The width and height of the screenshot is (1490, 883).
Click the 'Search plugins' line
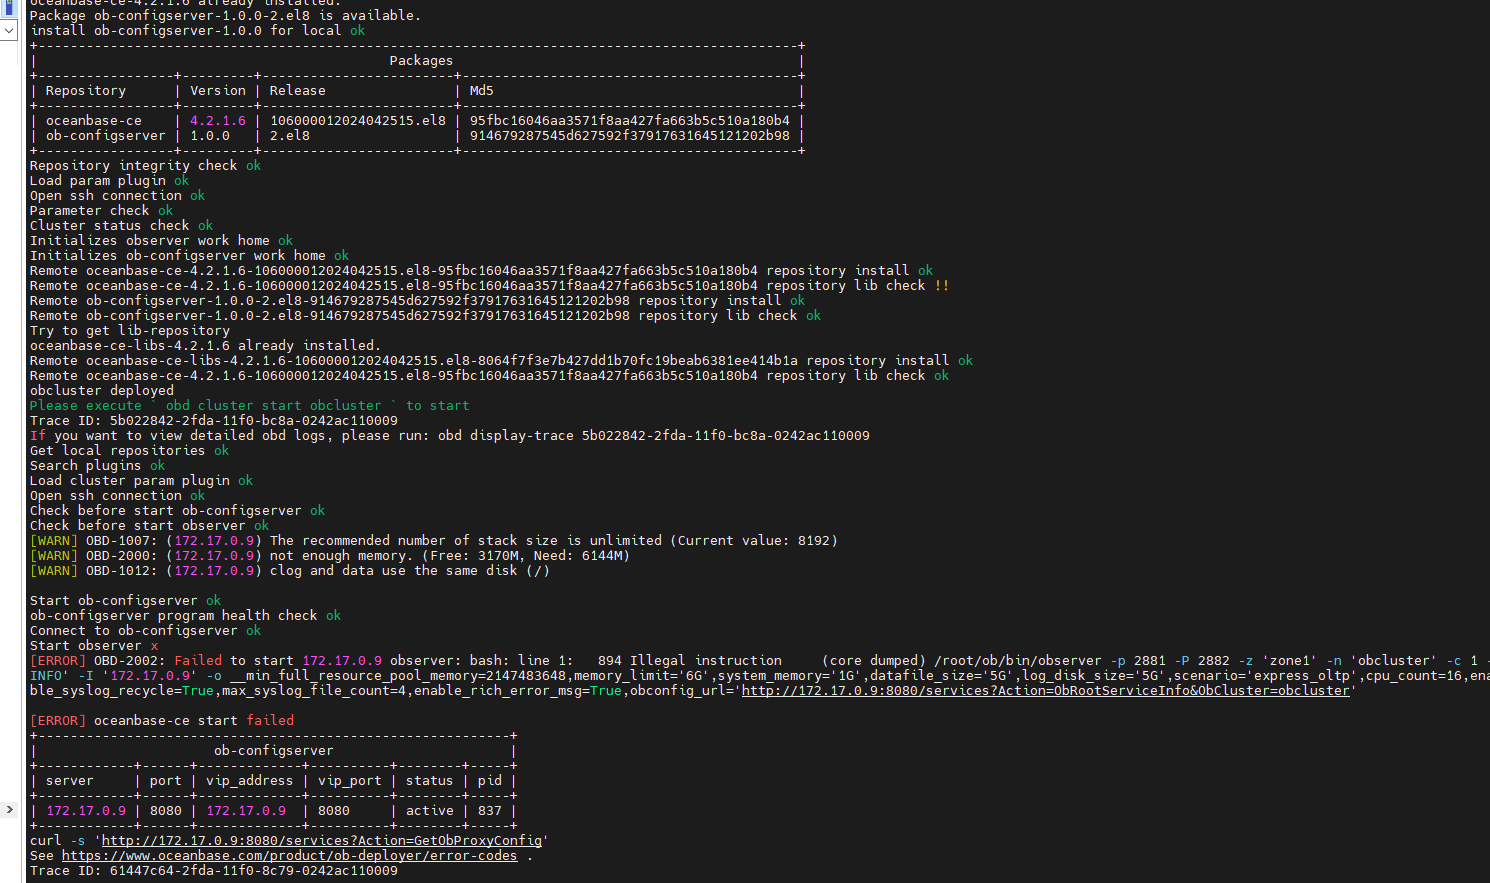click(x=97, y=466)
